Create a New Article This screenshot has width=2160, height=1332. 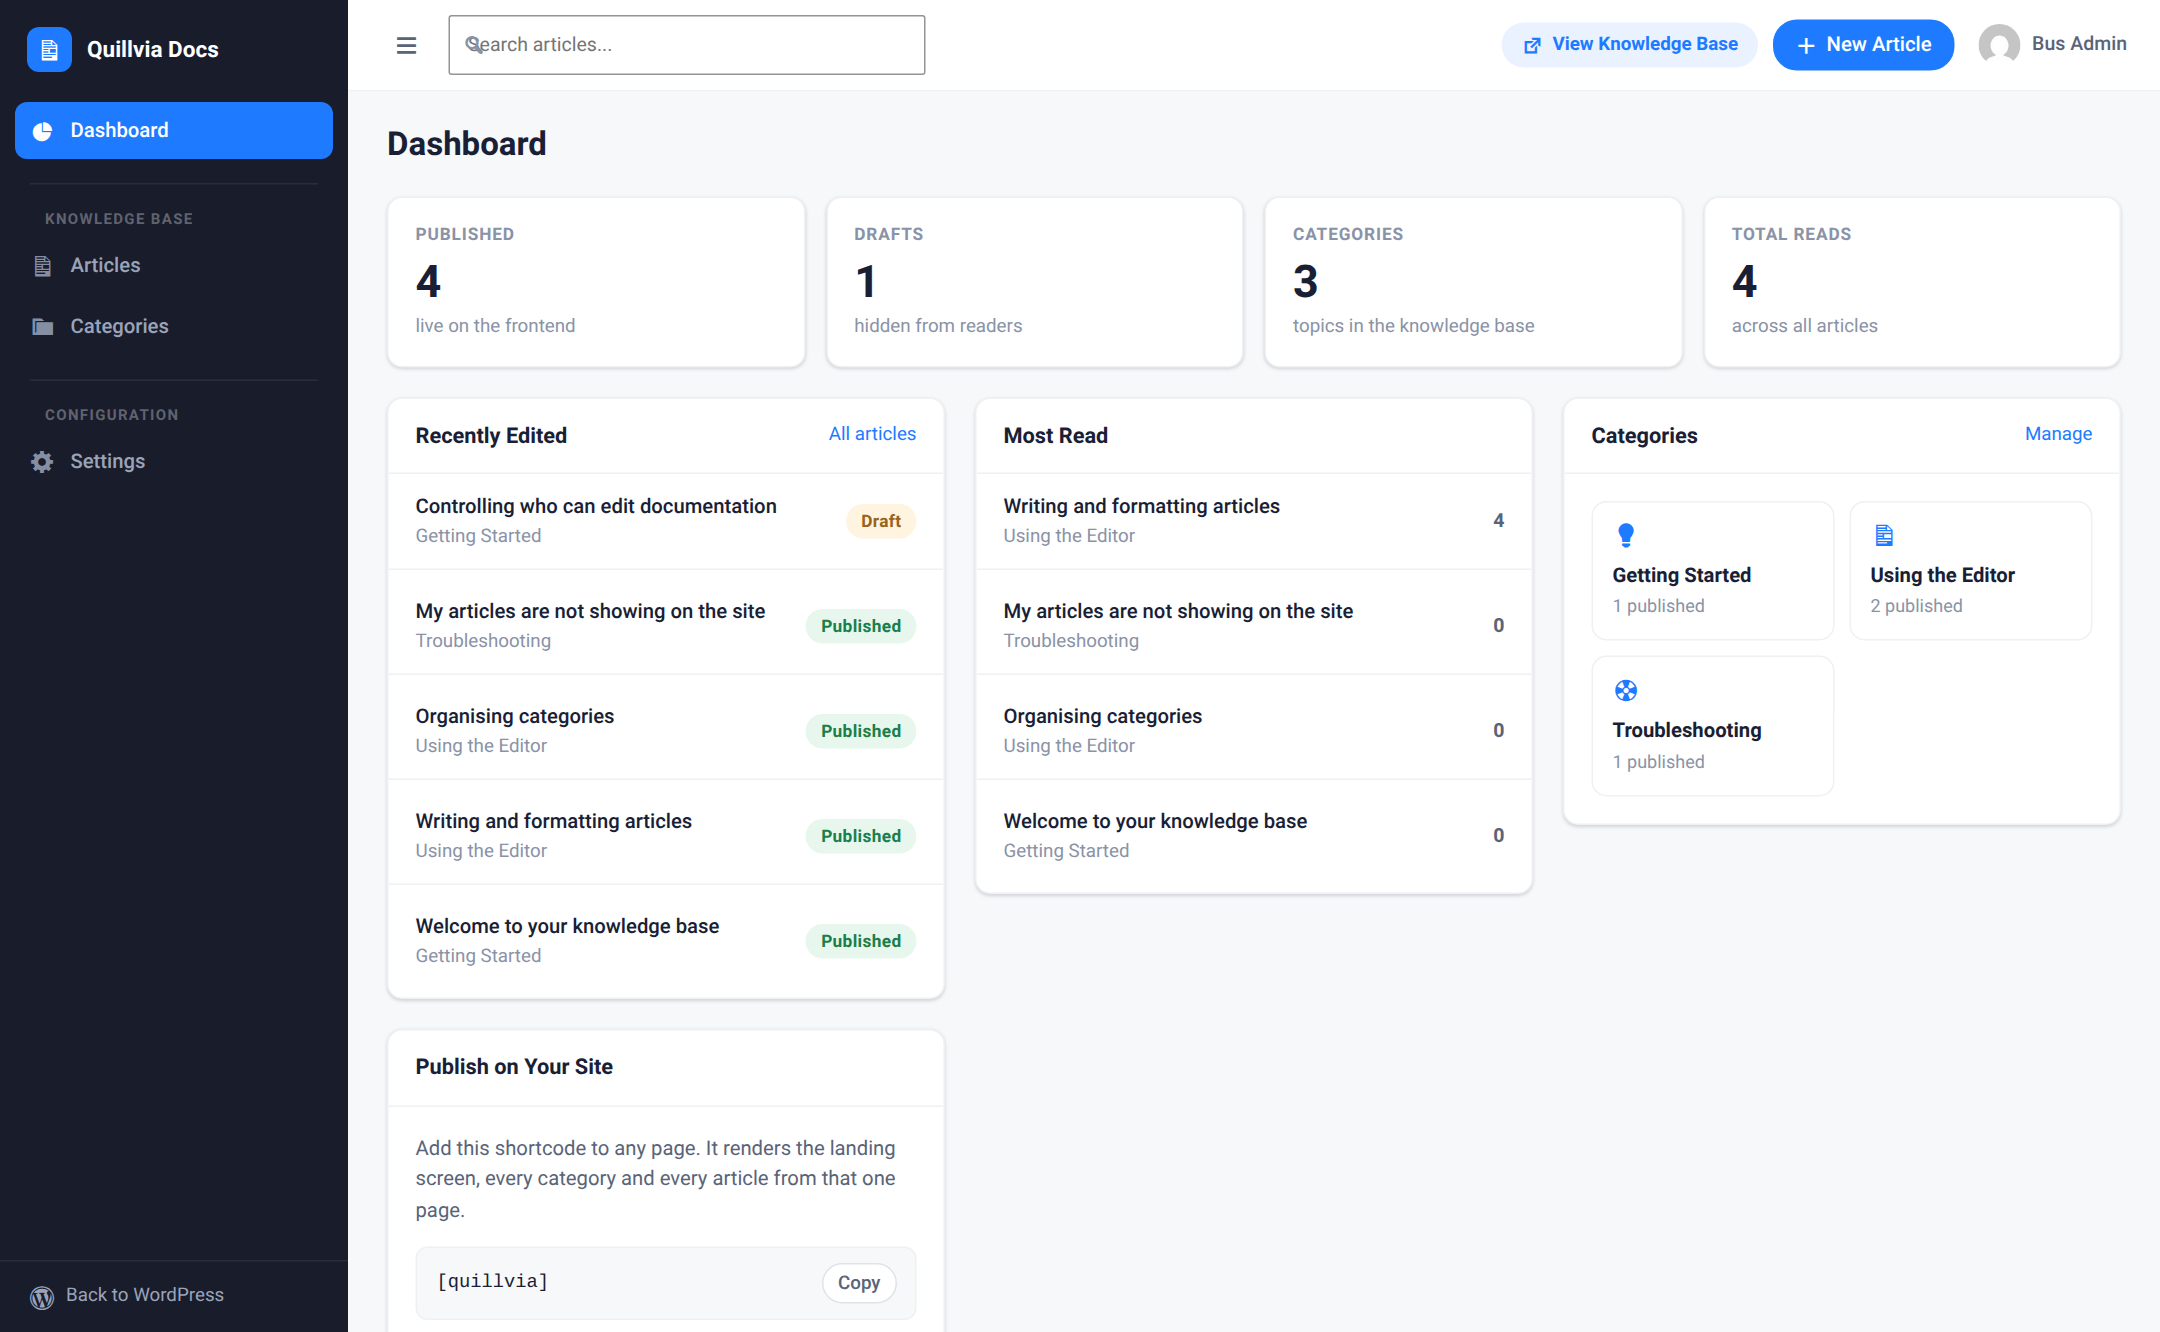(1863, 45)
